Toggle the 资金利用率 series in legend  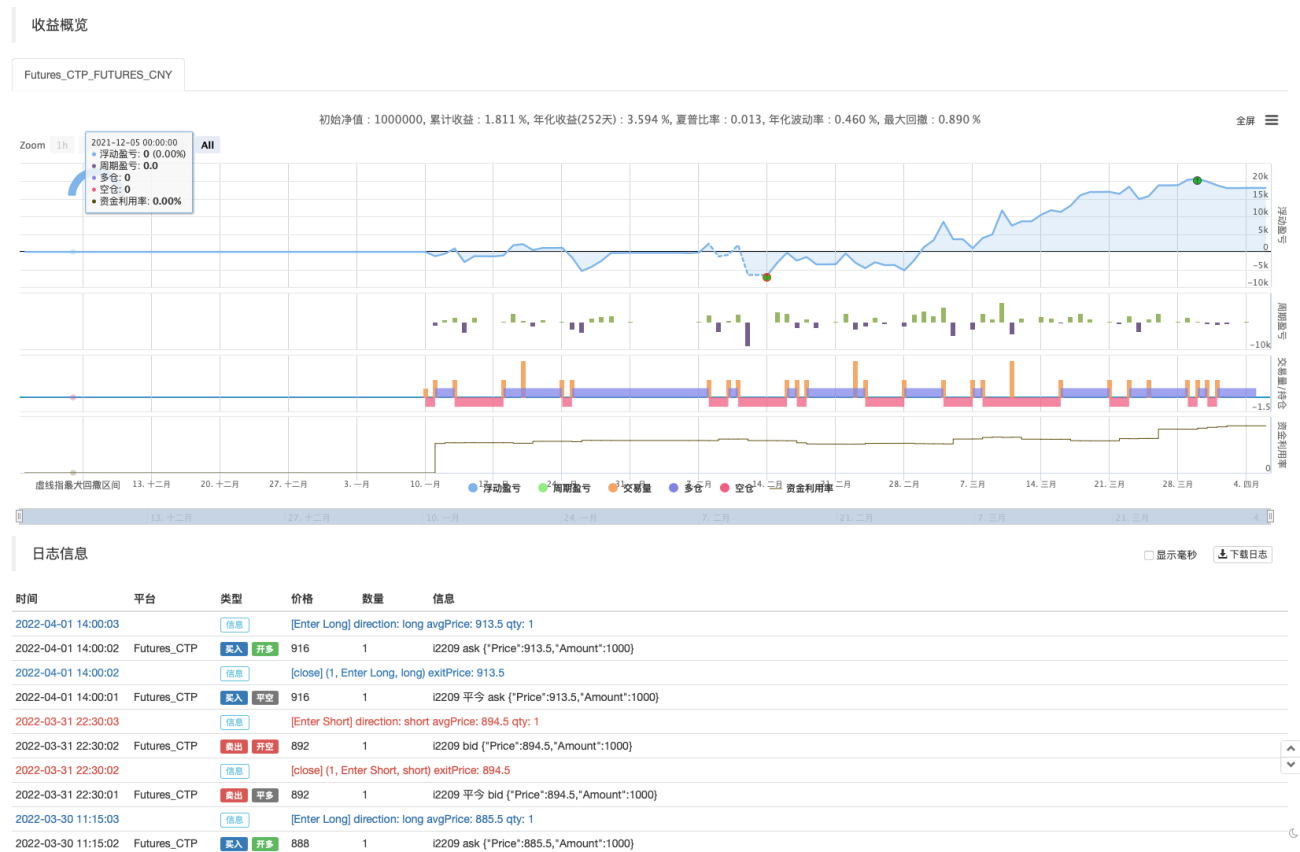tap(802, 488)
